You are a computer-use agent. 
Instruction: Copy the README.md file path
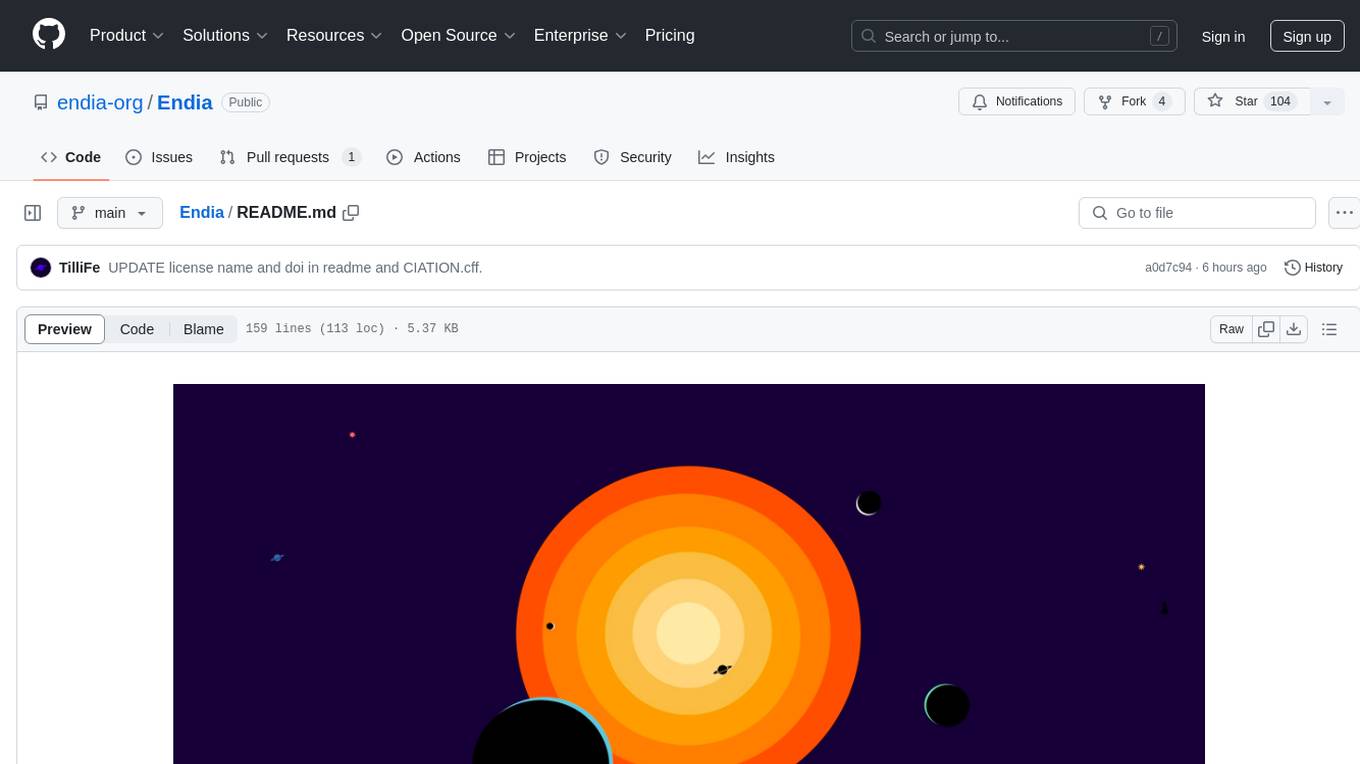pyautogui.click(x=351, y=213)
